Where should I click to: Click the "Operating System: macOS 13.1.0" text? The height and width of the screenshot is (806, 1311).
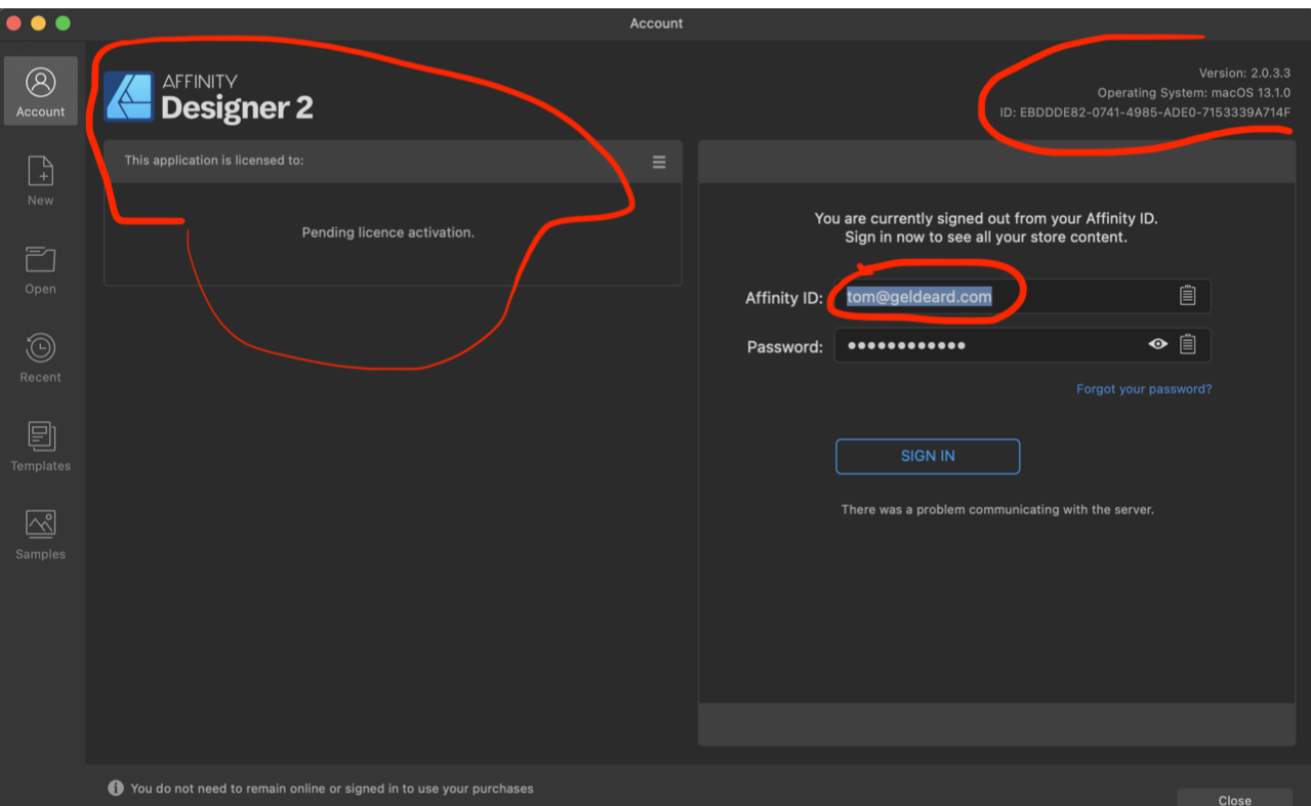1194,92
